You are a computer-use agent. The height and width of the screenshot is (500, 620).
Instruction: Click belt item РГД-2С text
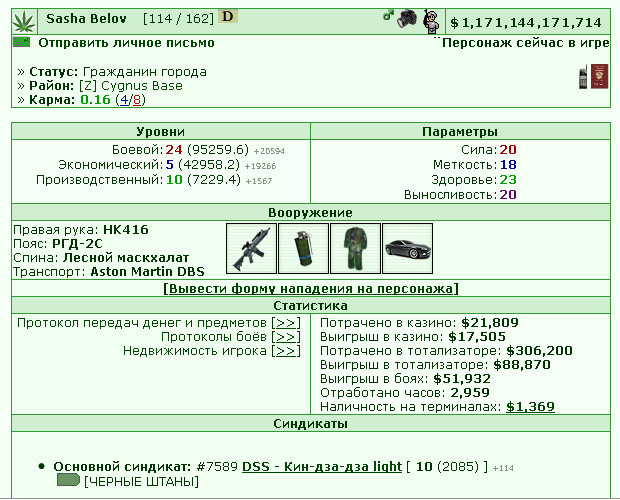(x=77, y=243)
